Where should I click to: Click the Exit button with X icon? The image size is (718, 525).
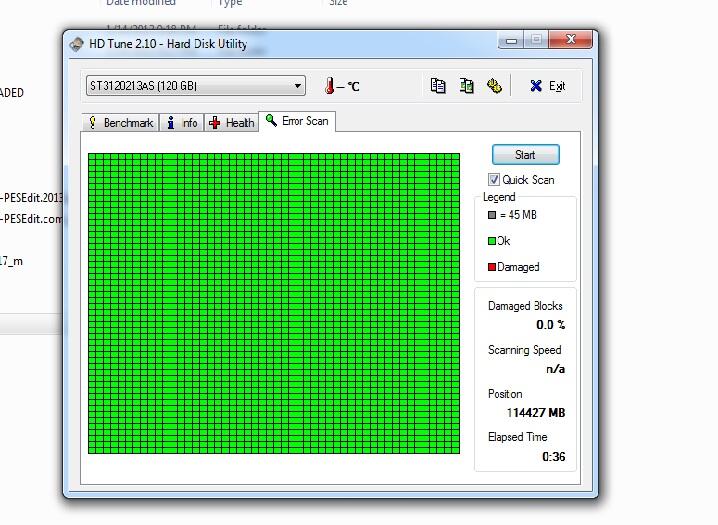pos(548,86)
